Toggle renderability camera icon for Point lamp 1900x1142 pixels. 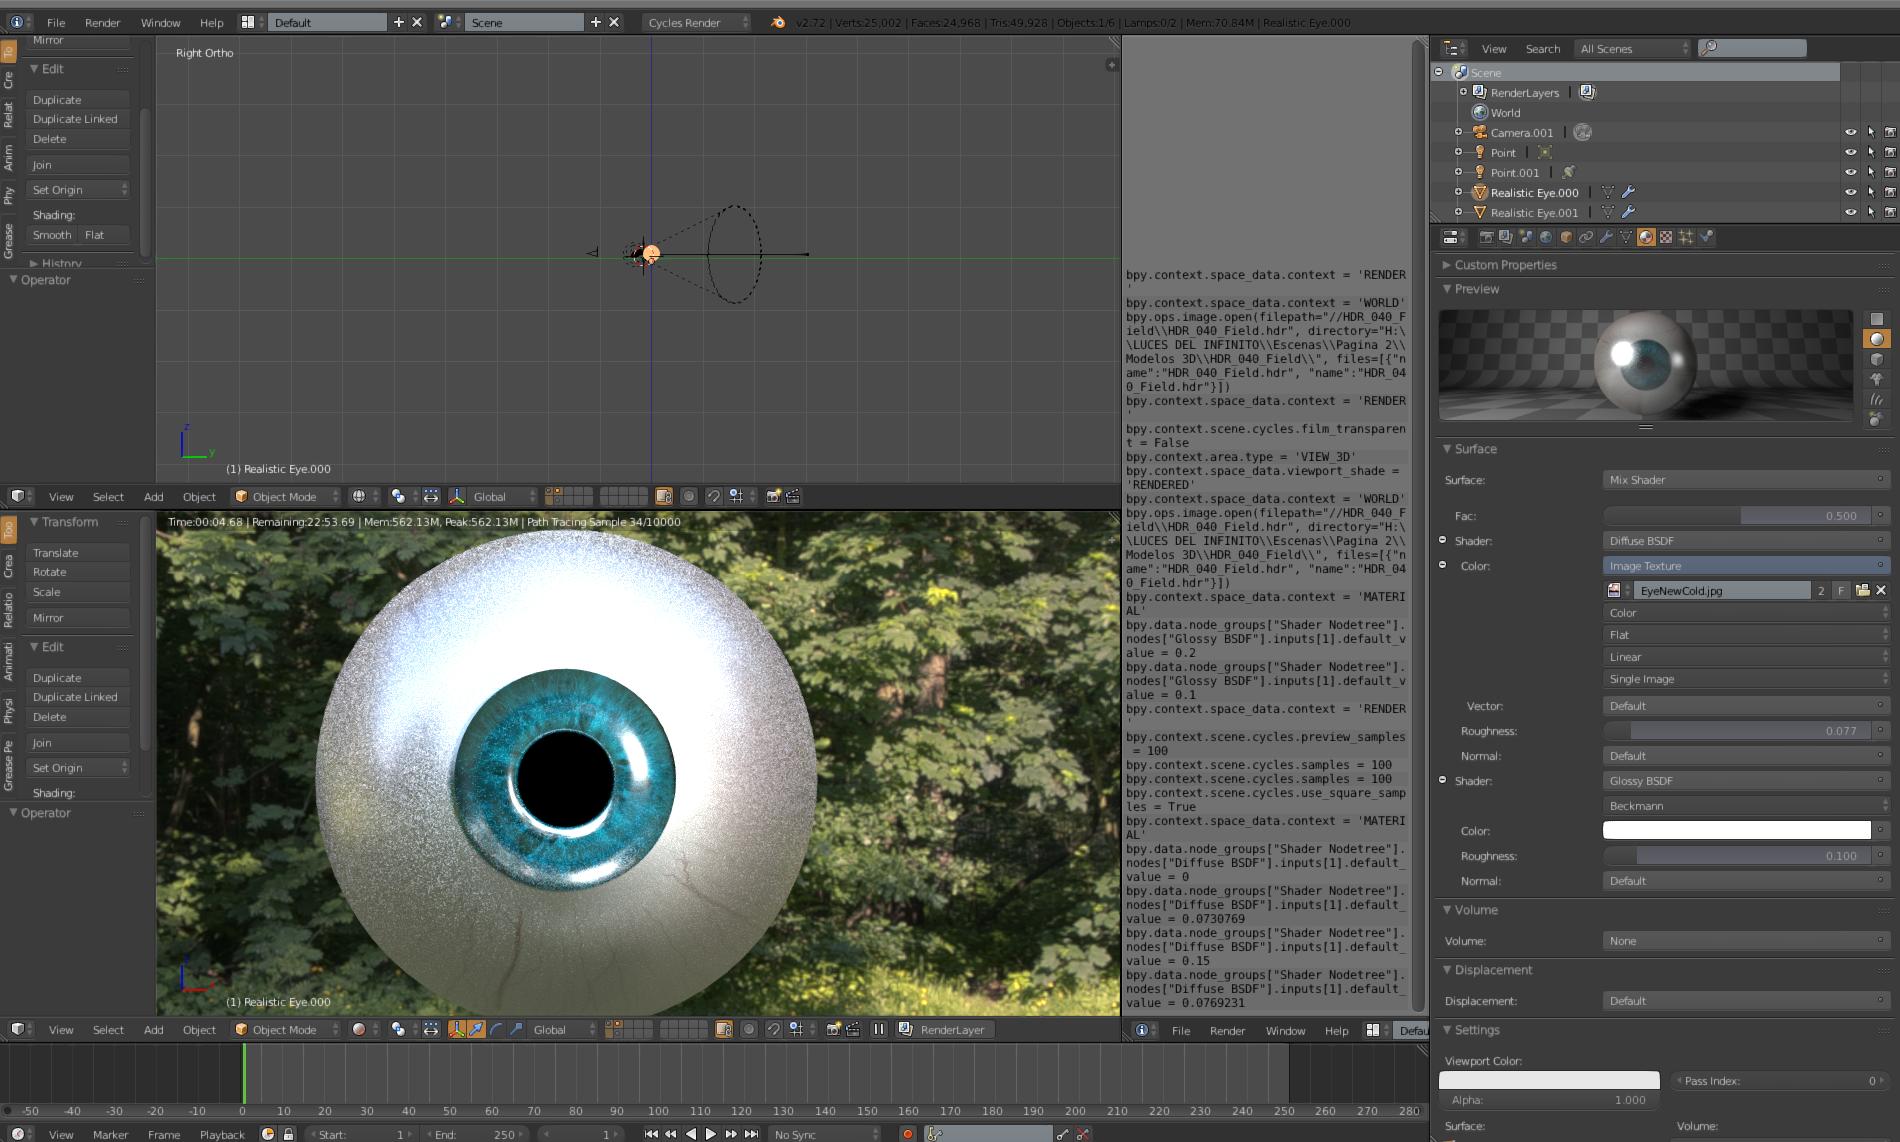(x=1890, y=152)
